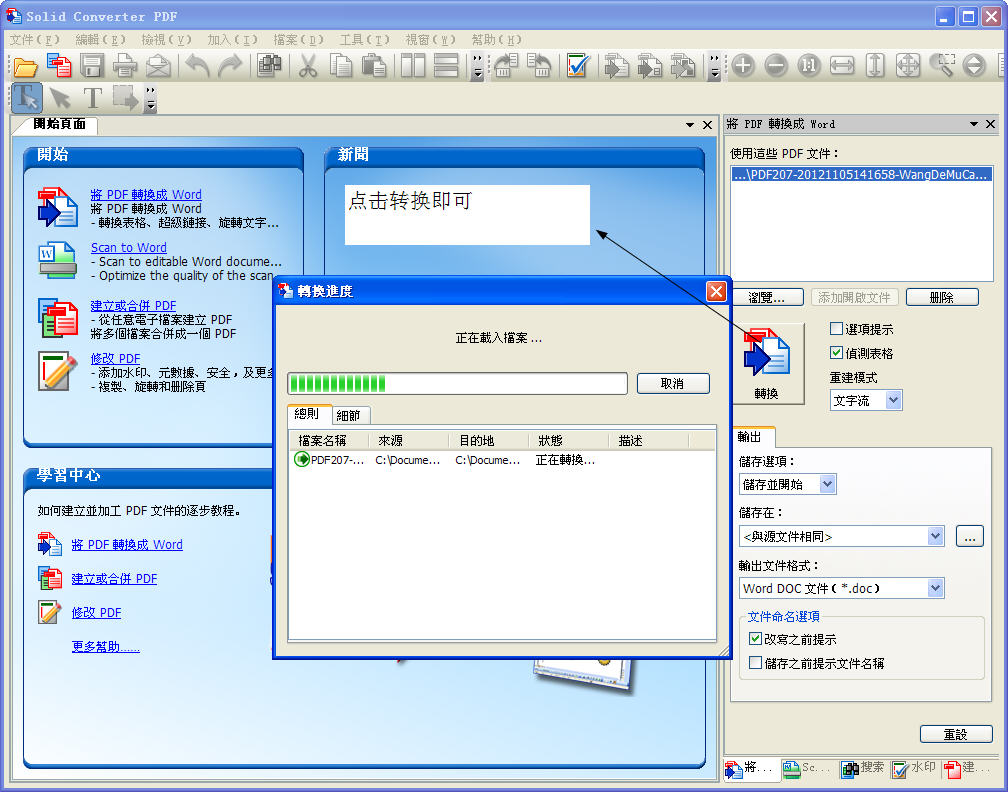The height and width of the screenshot is (792, 1008).
Task: Paste using the clipboard toolbar icon
Action: [374, 66]
